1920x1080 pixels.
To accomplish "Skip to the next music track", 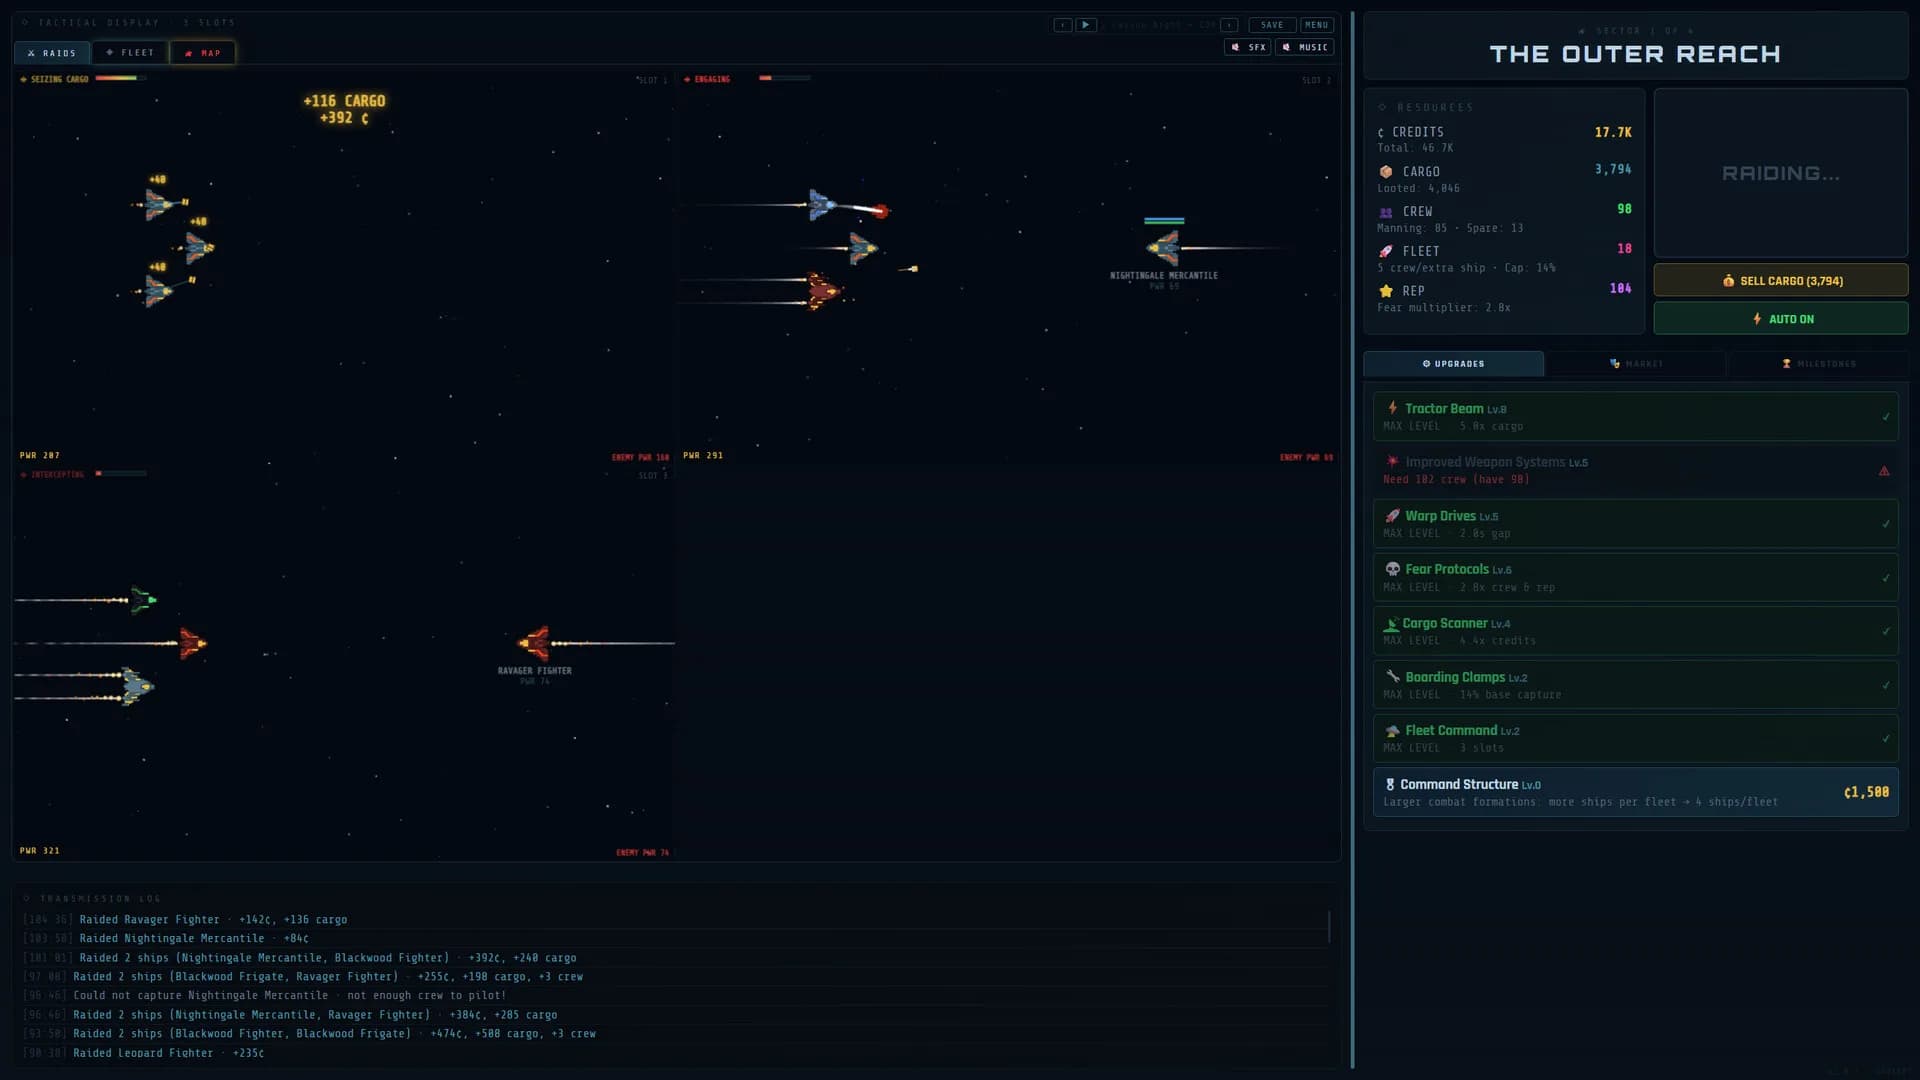I will point(1230,25).
